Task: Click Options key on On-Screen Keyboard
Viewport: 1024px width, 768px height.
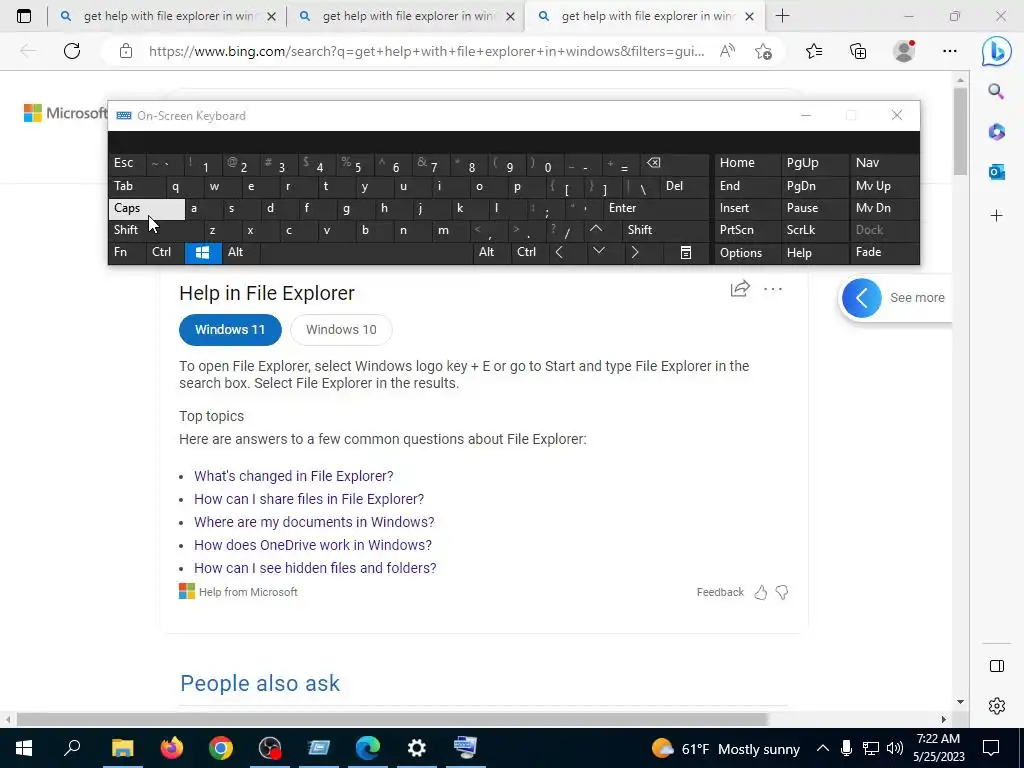Action: coord(747,253)
